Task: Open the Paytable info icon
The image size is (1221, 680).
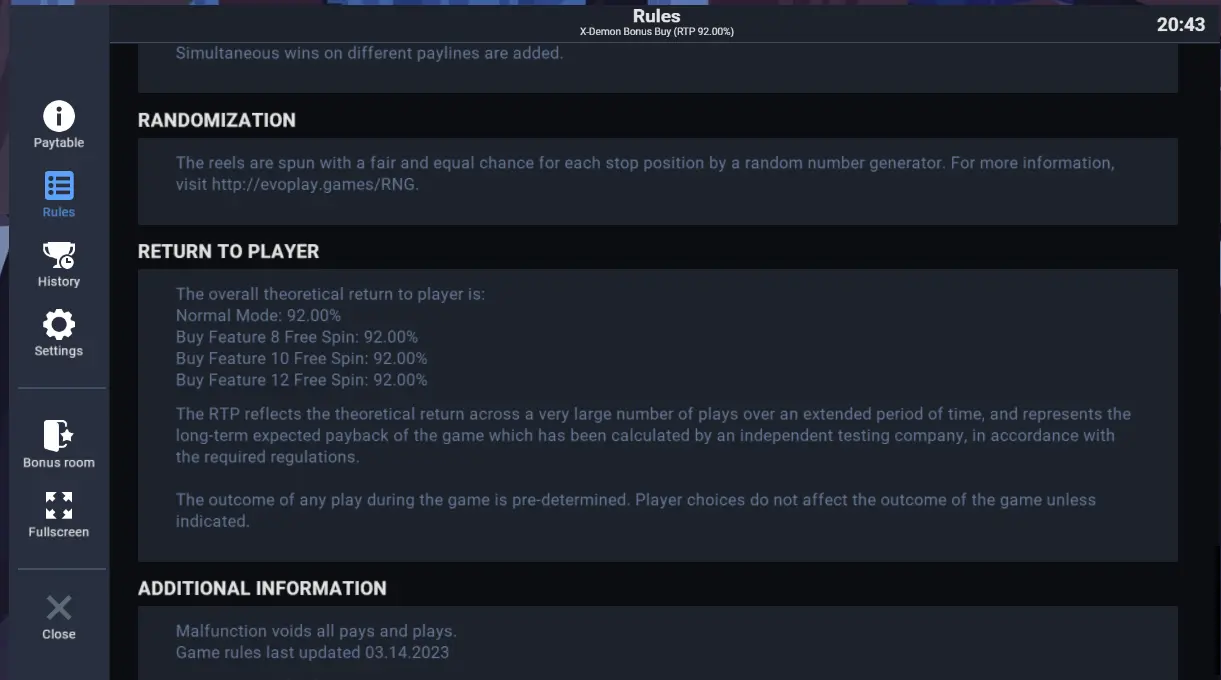Action: (x=59, y=116)
